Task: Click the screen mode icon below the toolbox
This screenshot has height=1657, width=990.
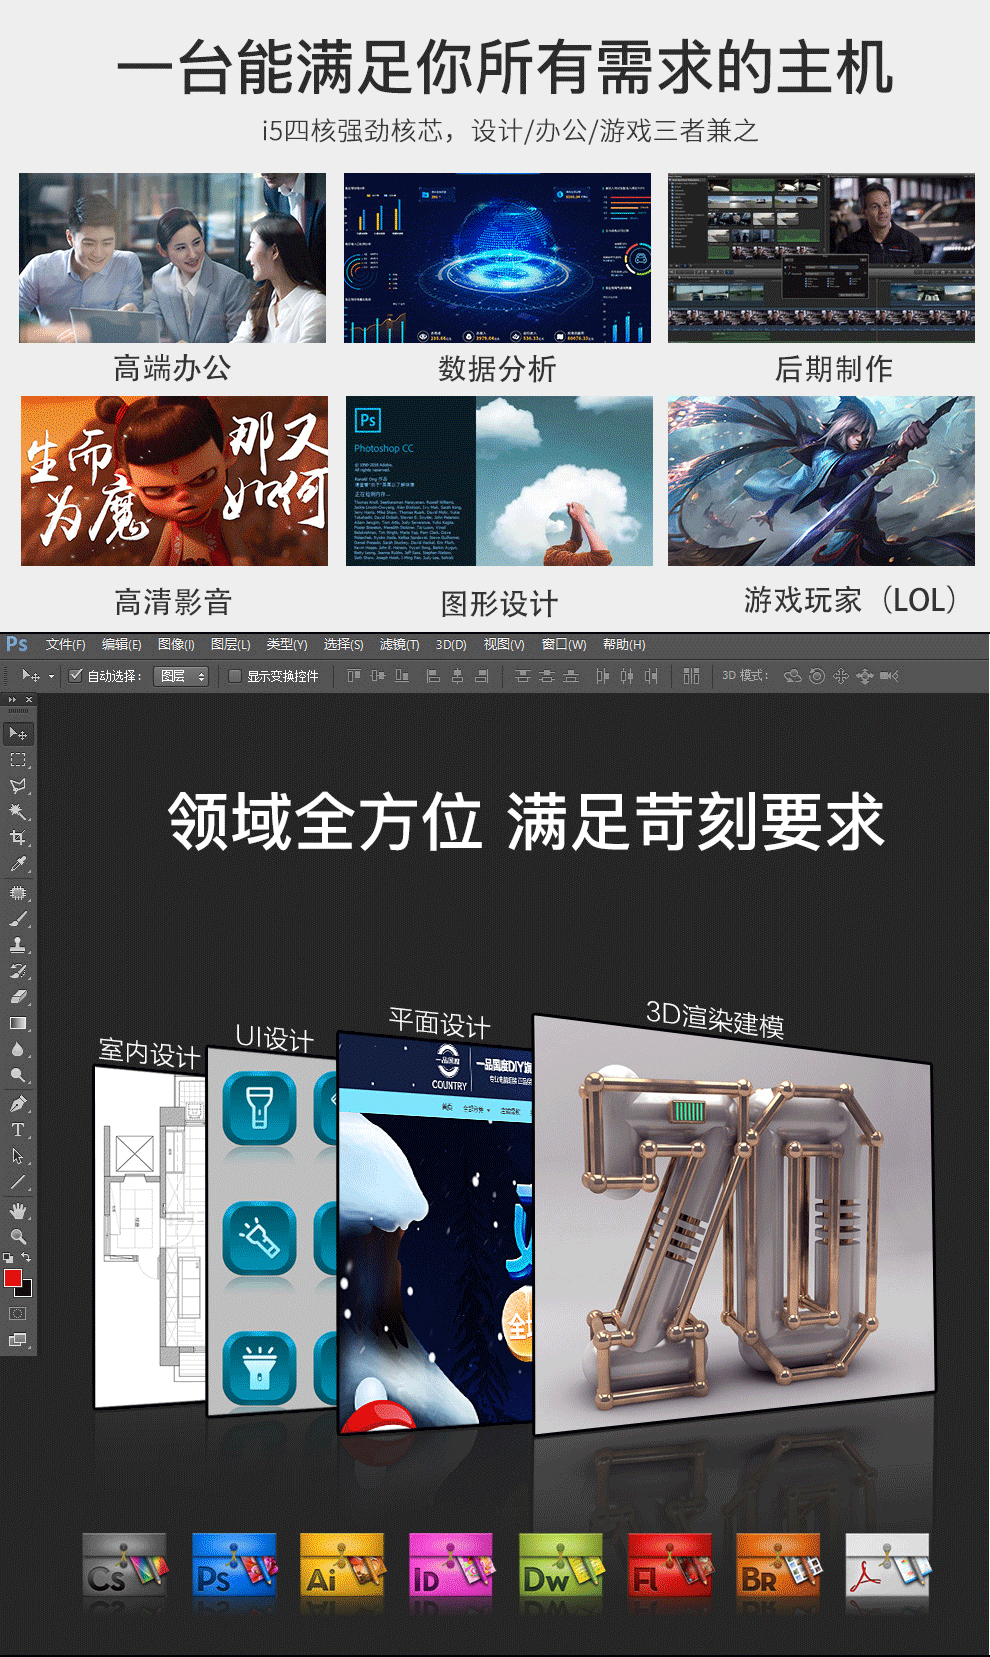Action: coord(18,1340)
